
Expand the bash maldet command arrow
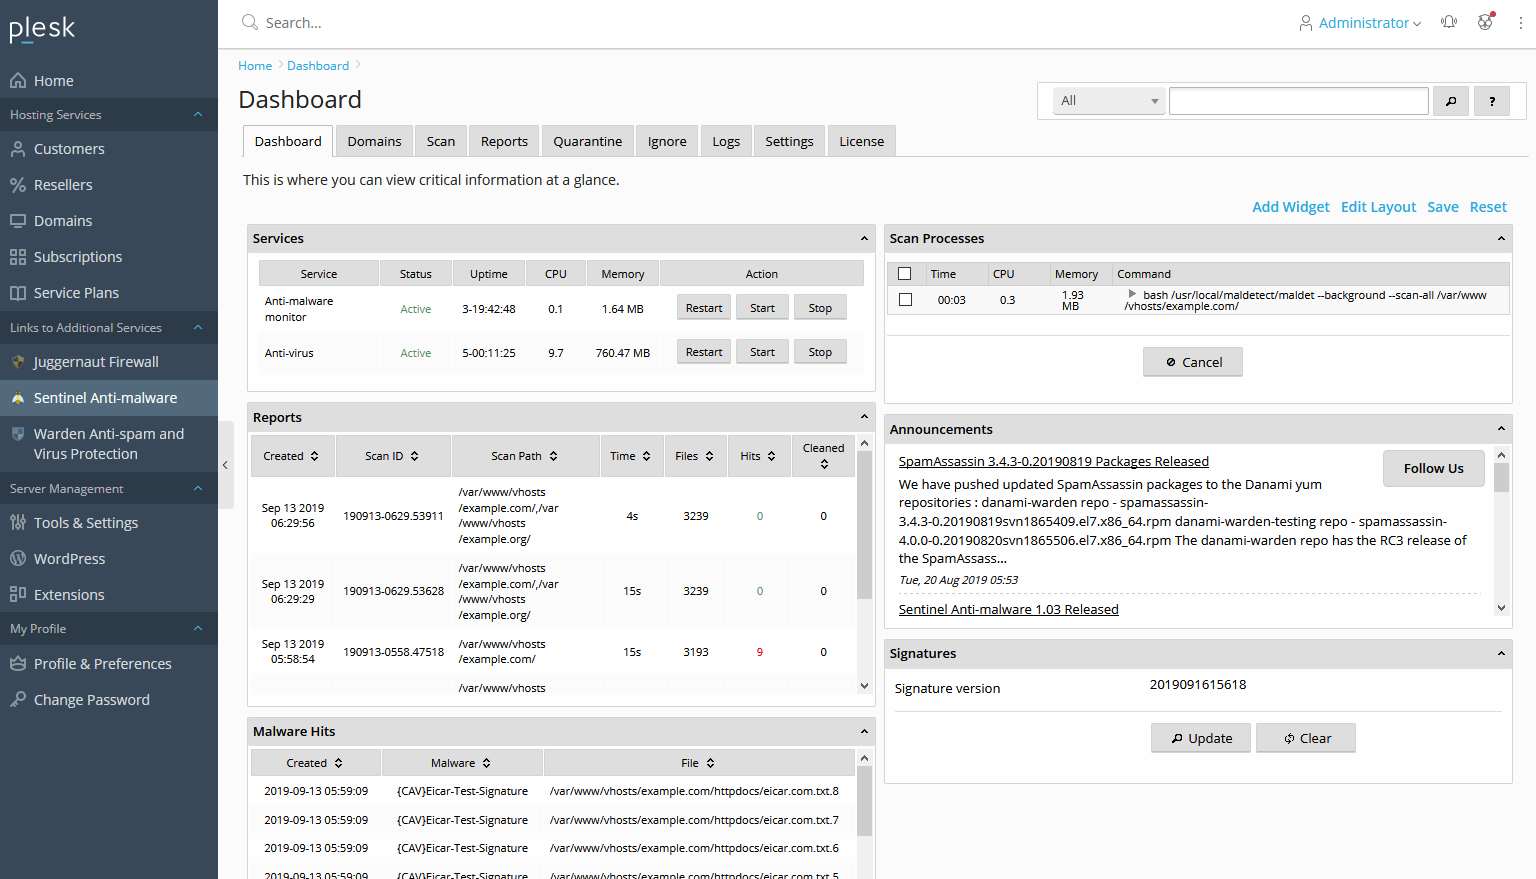click(1132, 294)
